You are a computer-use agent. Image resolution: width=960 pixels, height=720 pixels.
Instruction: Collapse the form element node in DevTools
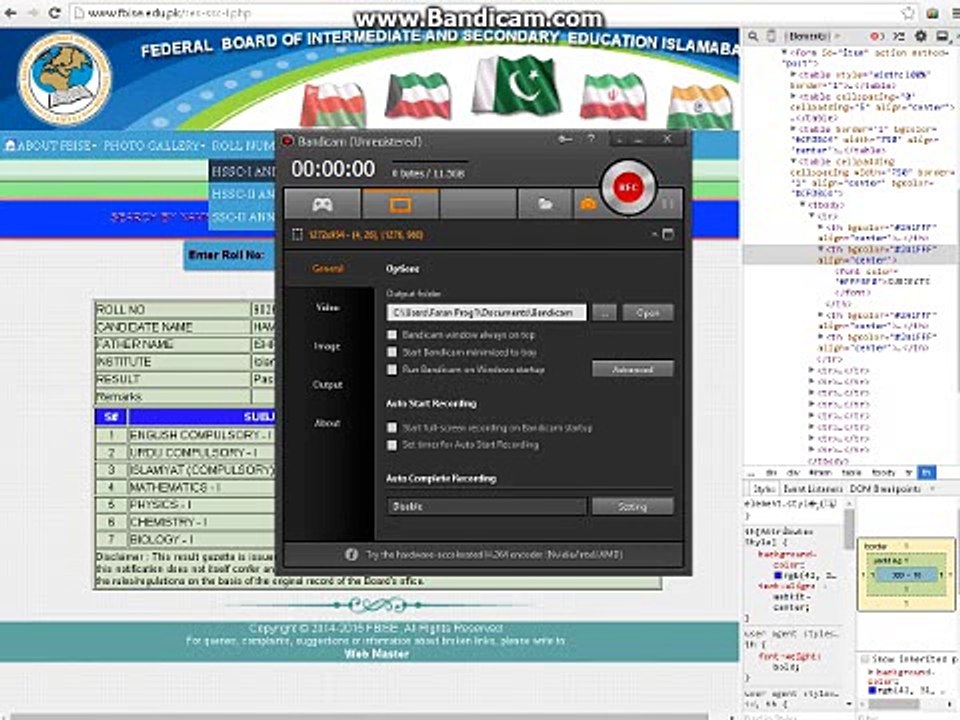tap(784, 53)
